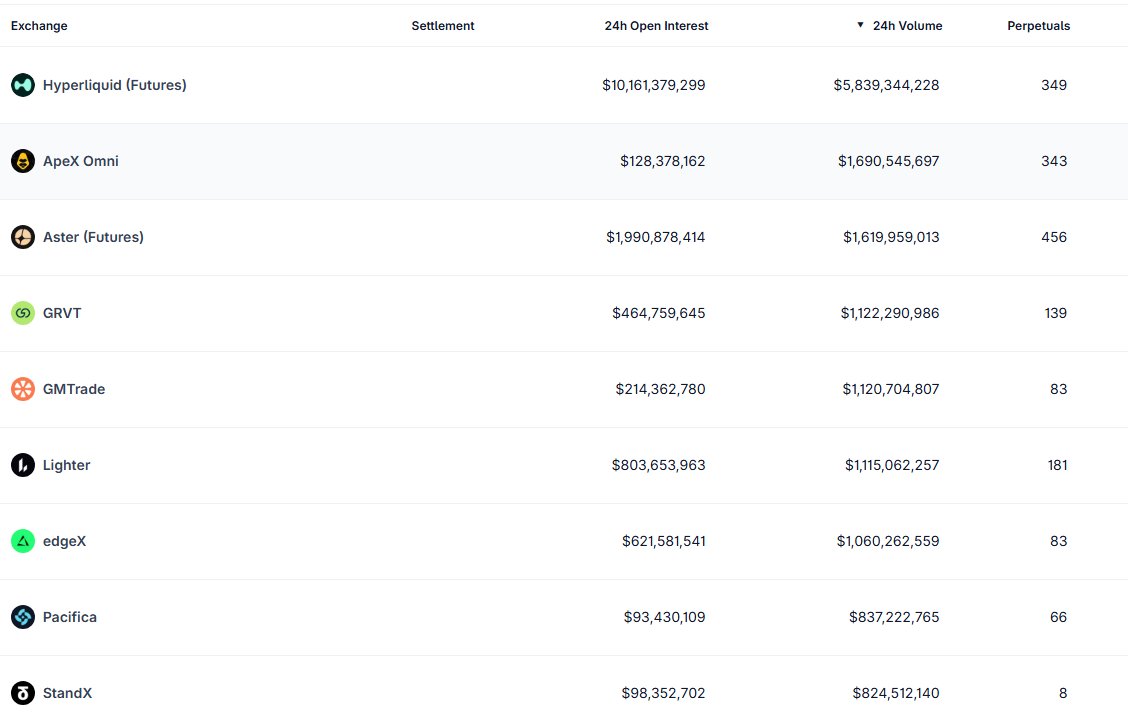The width and height of the screenshot is (1128, 719).
Task: Select StandX open interest $98,352,702
Action: click(663, 693)
